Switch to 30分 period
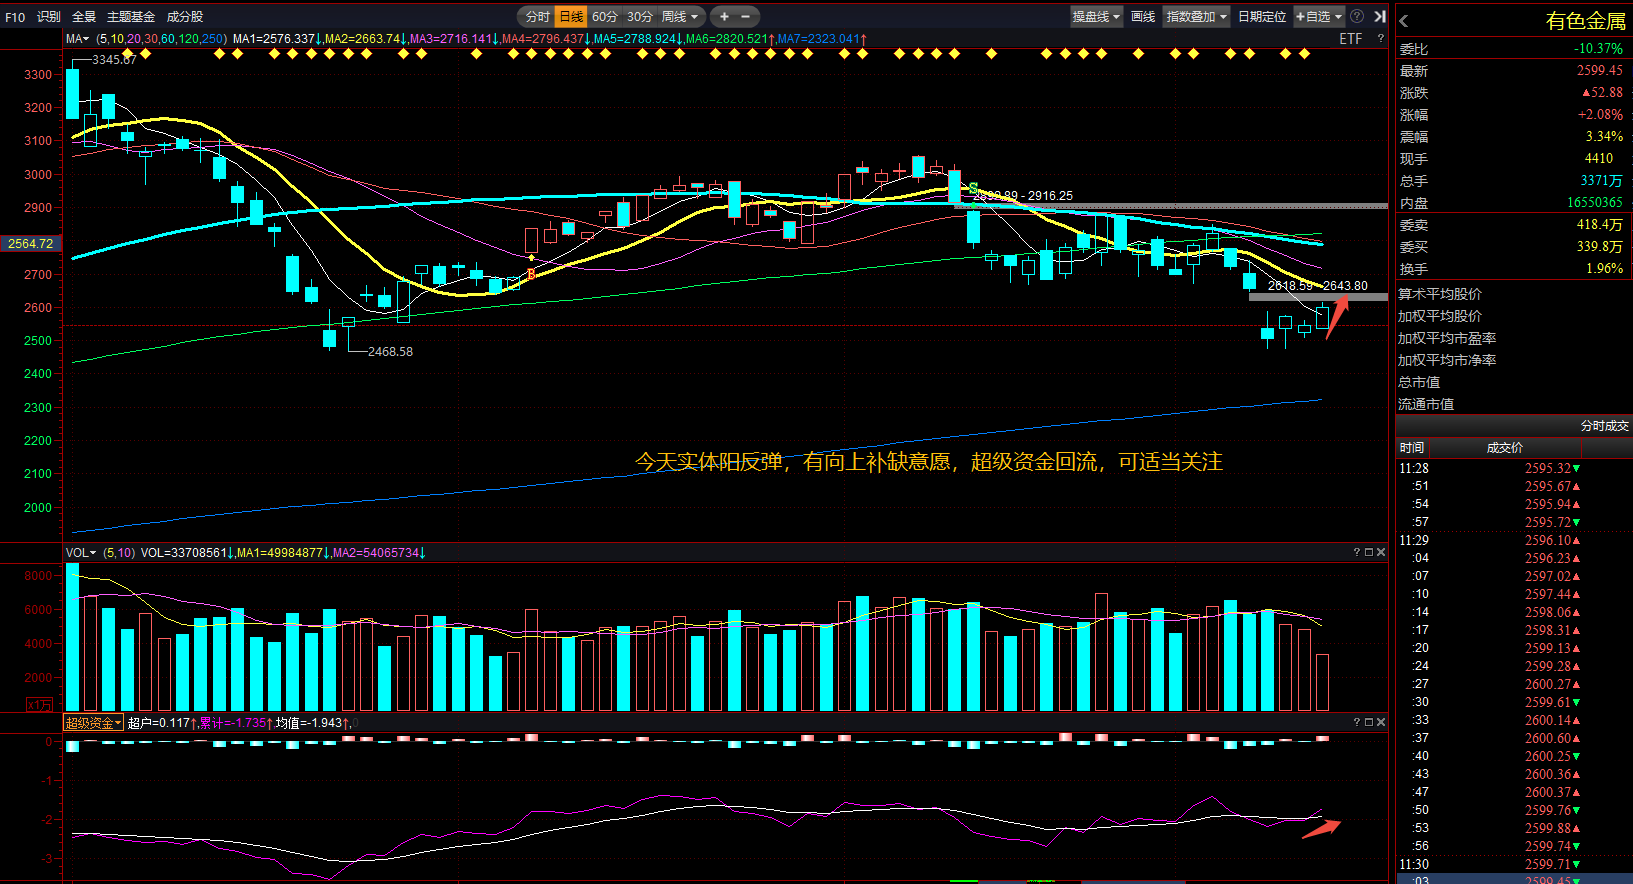Viewport: 1633px width, 884px height. (x=640, y=17)
